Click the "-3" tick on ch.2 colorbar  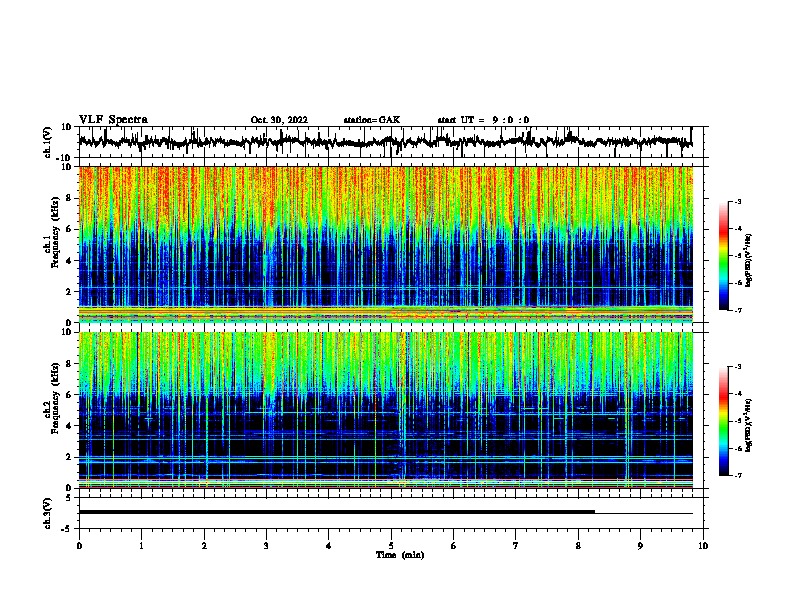pos(738,367)
